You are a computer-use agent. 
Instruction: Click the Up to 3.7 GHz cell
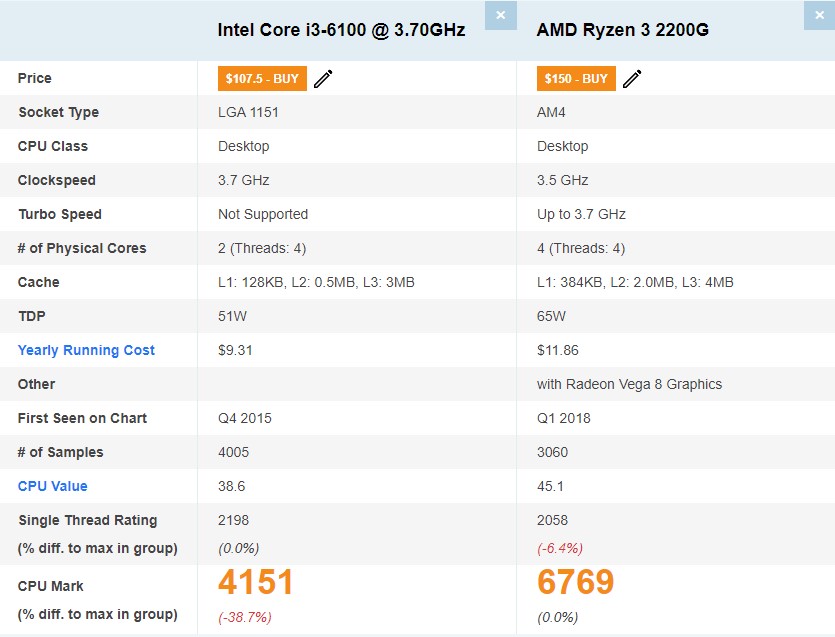pyautogui.click(x=581, y=214)
